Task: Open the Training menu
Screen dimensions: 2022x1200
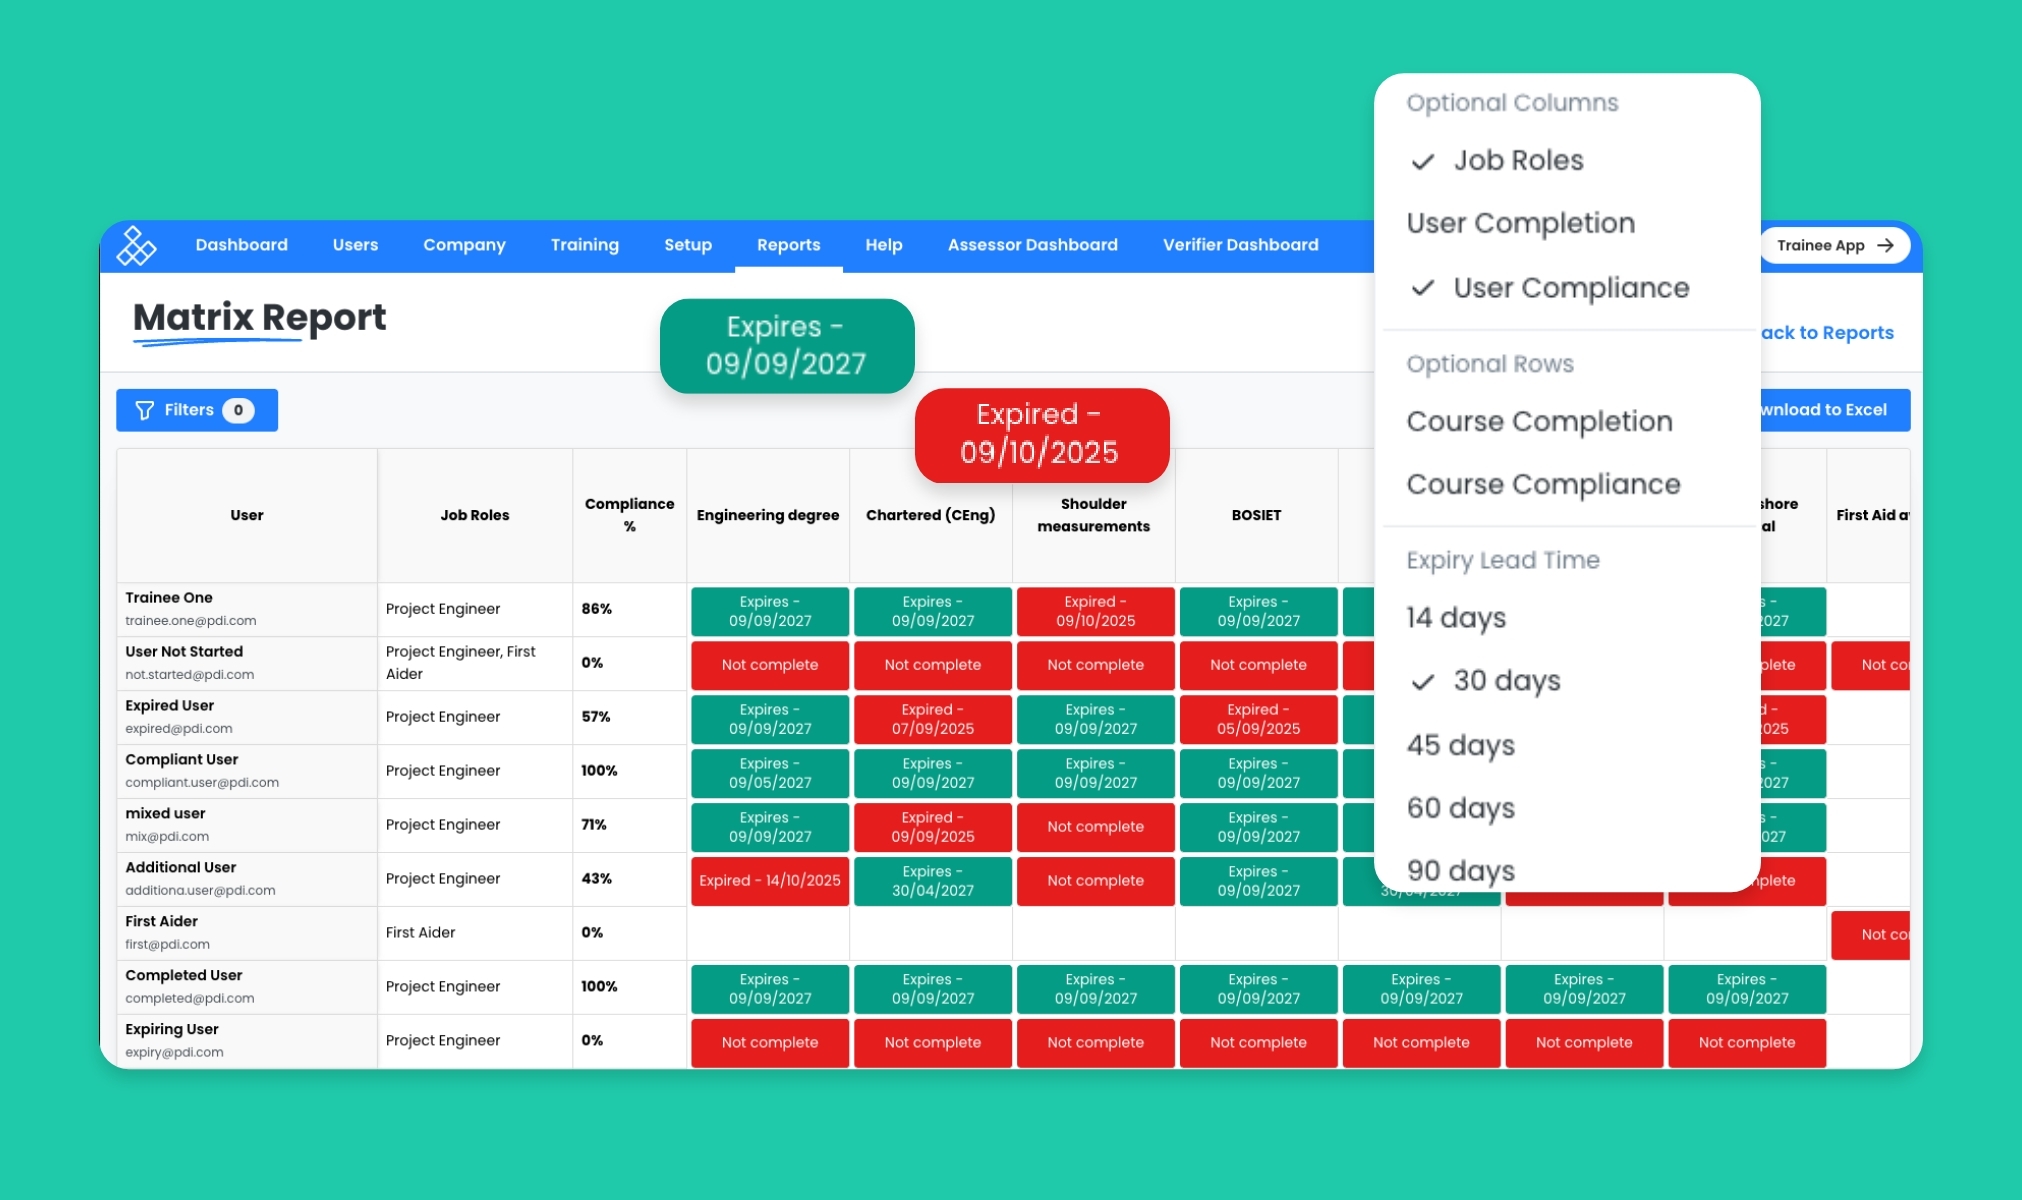Action: [584, 245]
